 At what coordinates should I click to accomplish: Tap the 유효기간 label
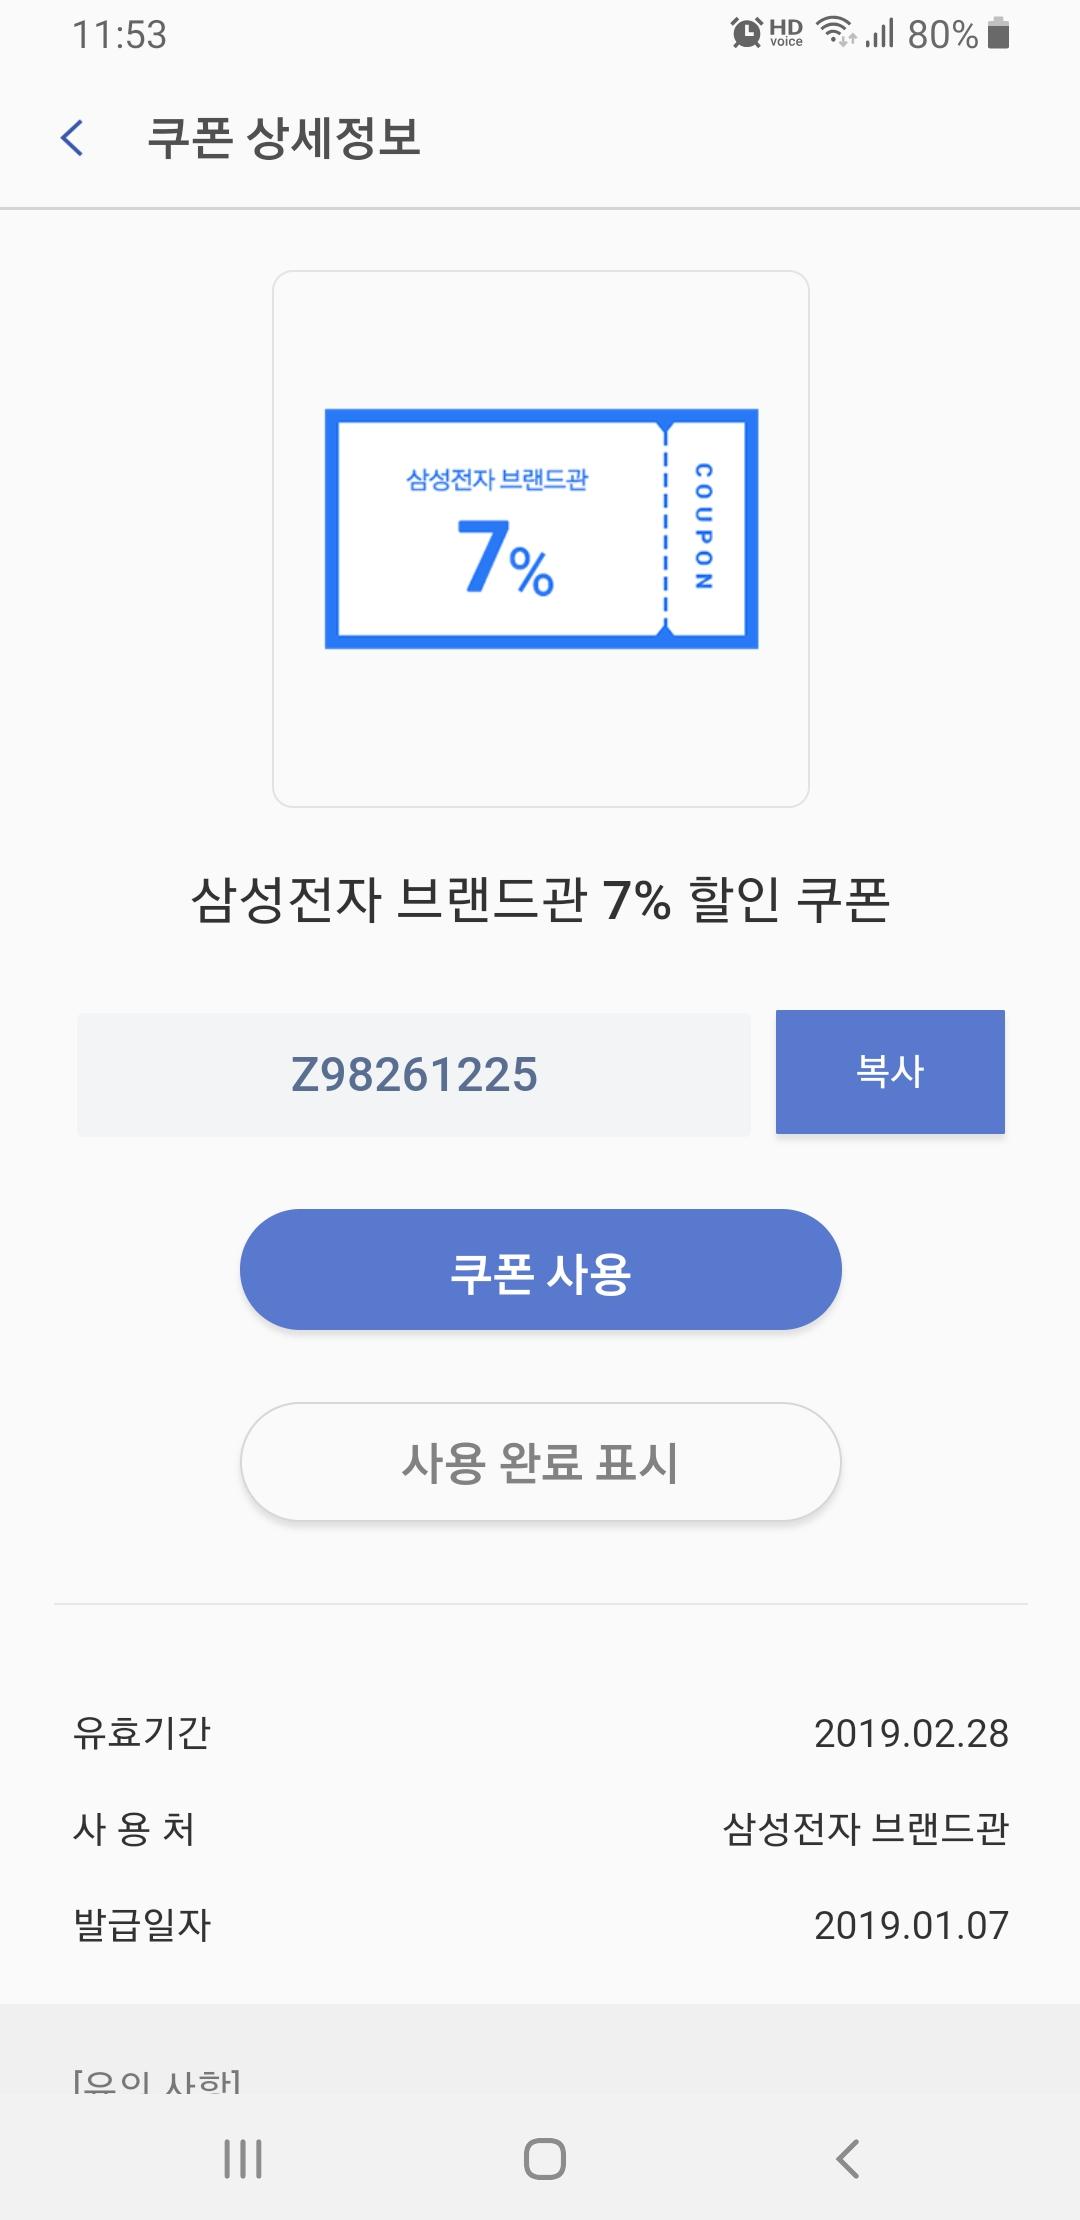tap(142, 1734)
